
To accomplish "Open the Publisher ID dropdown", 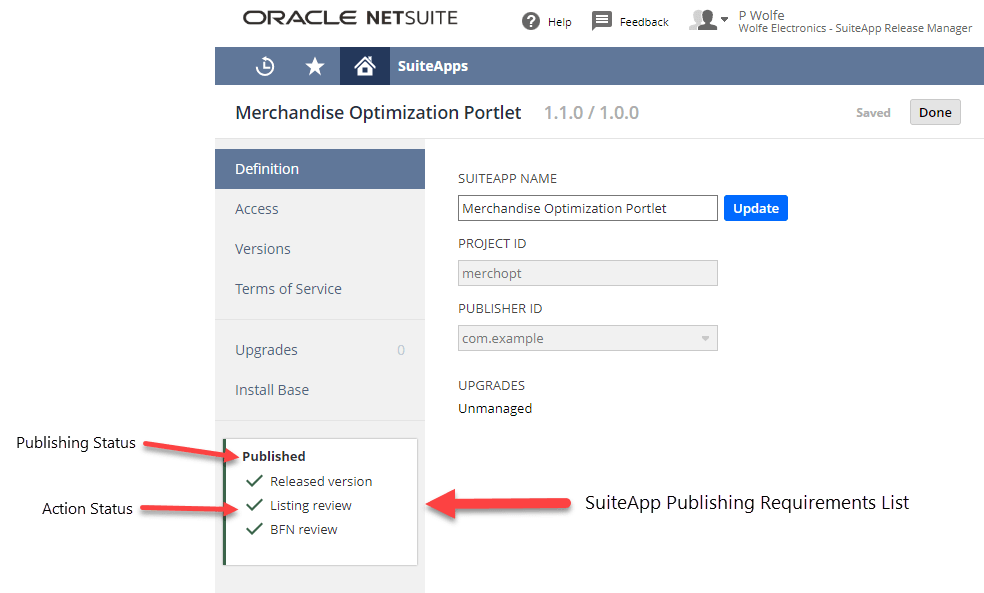I will tap(587, 338).
